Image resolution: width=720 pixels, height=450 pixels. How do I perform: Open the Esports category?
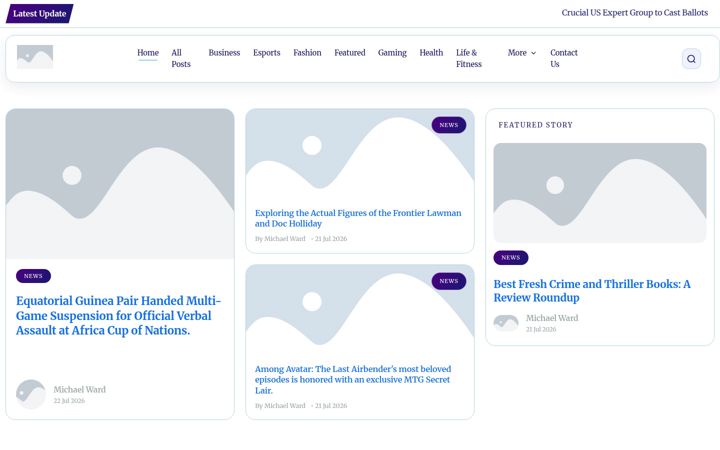[266, 53]
